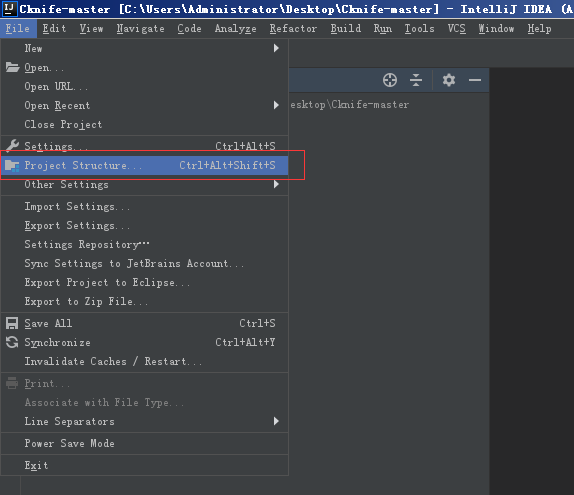Expand the Open Recent submenu arrow
This screenshot has width=574, height=495.
pos(276,105)
